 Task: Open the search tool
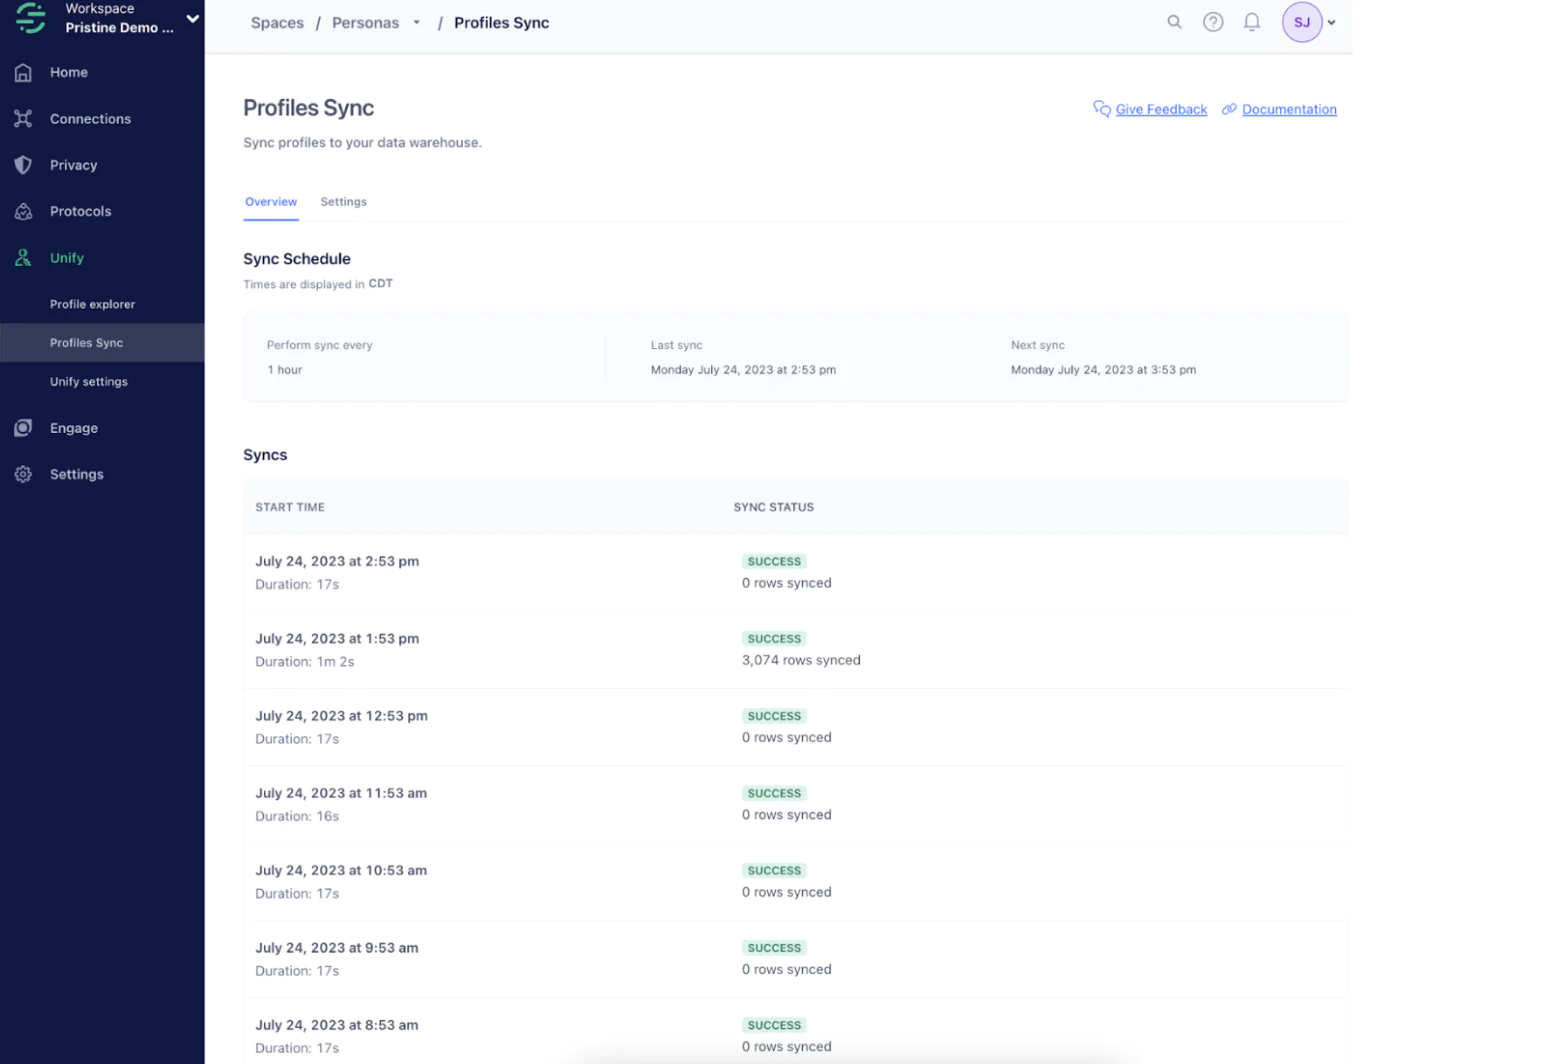point(1174,21)
